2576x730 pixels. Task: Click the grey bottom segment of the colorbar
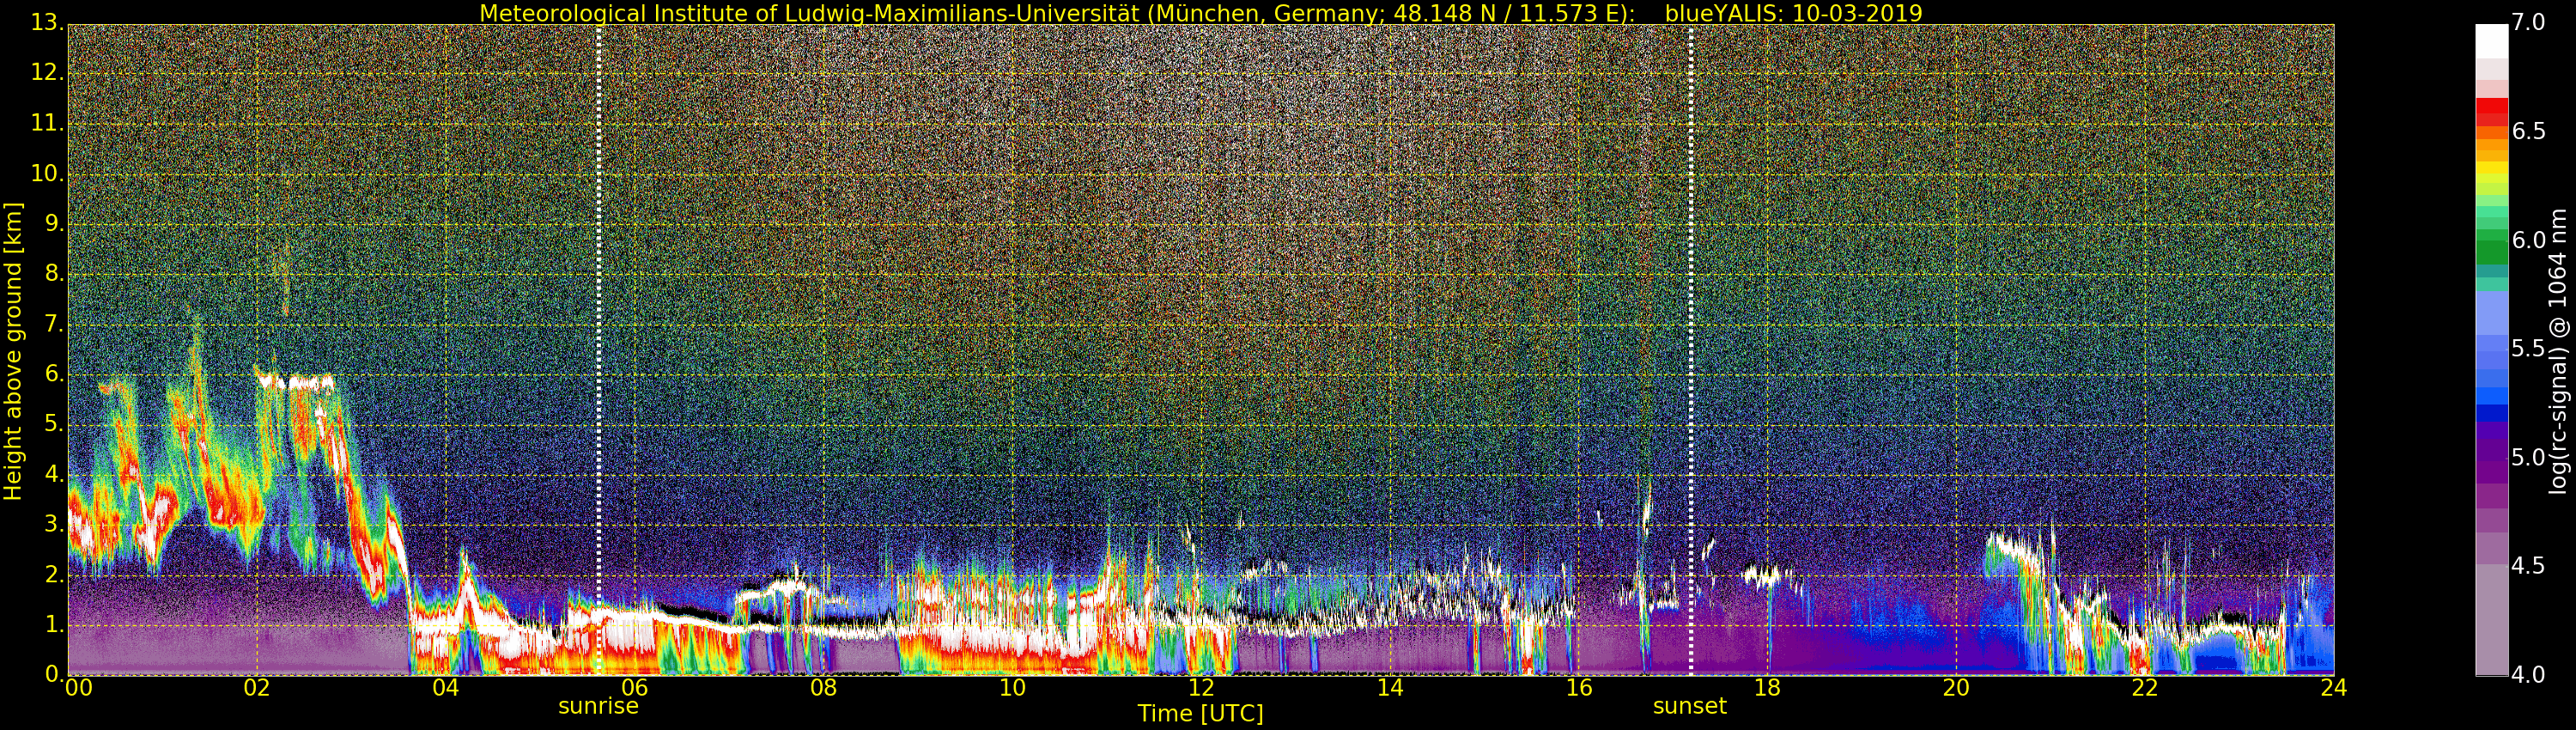(2491, 620)
